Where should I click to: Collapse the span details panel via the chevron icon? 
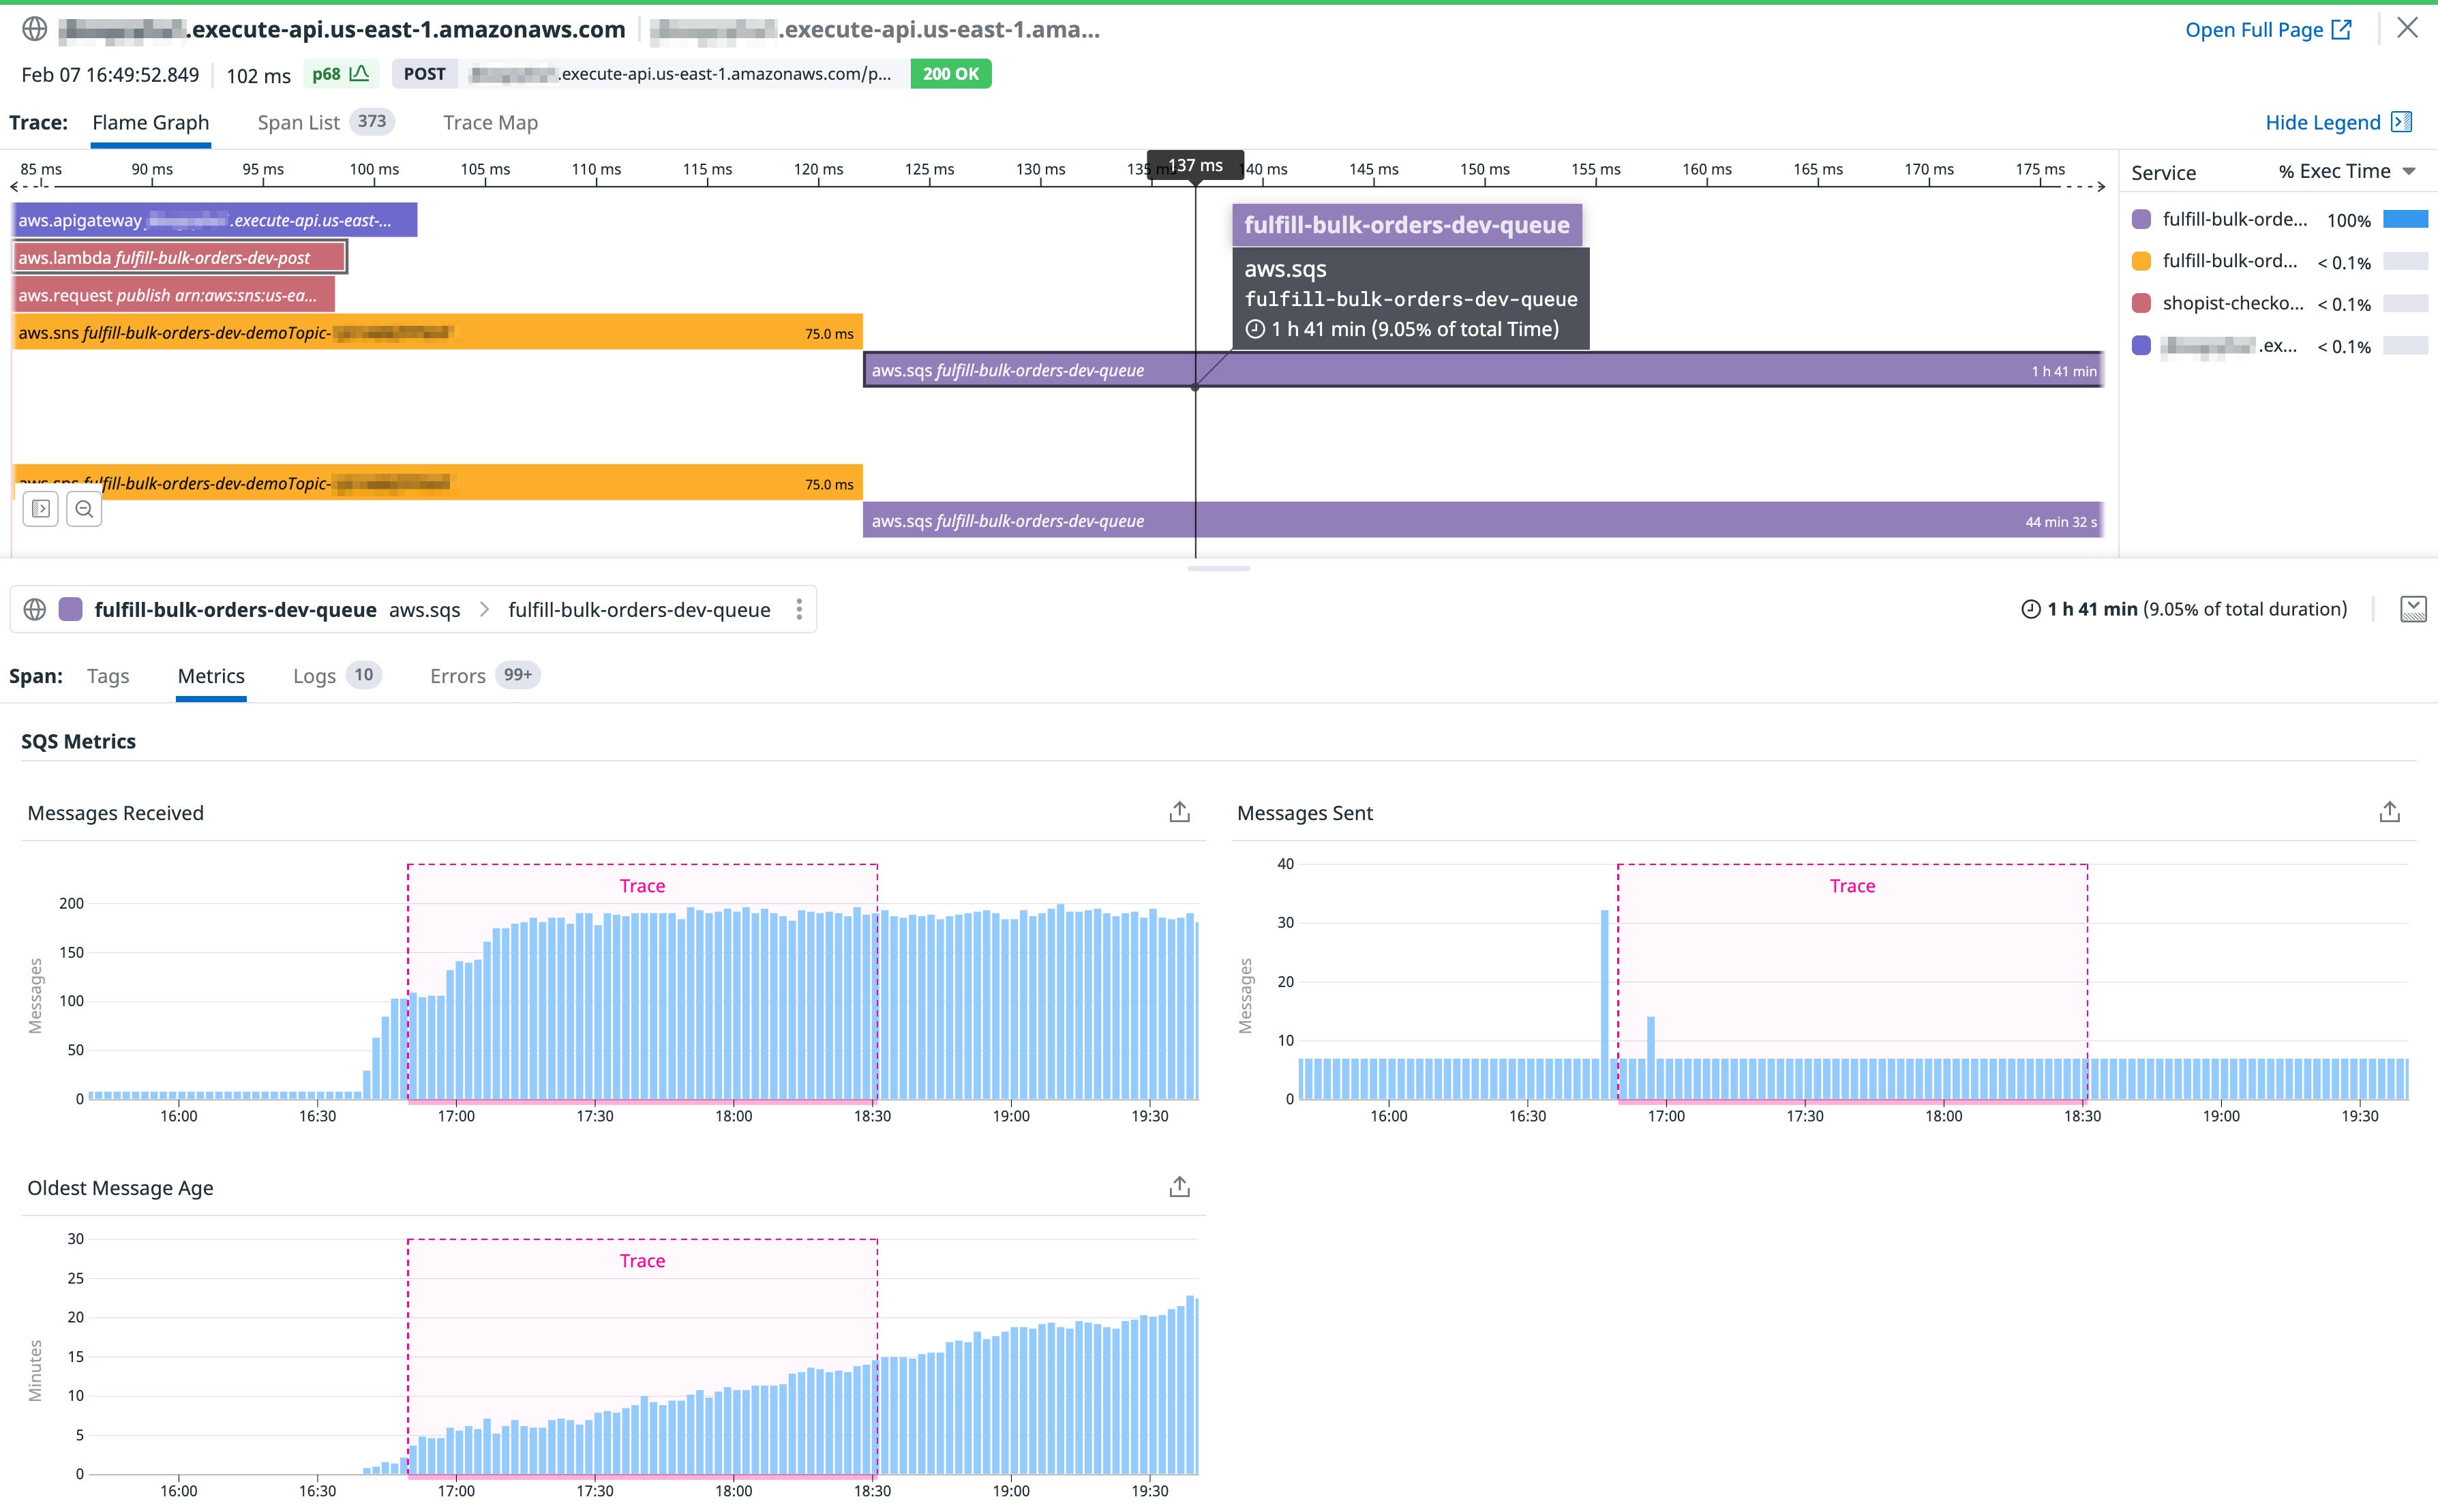click(2414, 609)
